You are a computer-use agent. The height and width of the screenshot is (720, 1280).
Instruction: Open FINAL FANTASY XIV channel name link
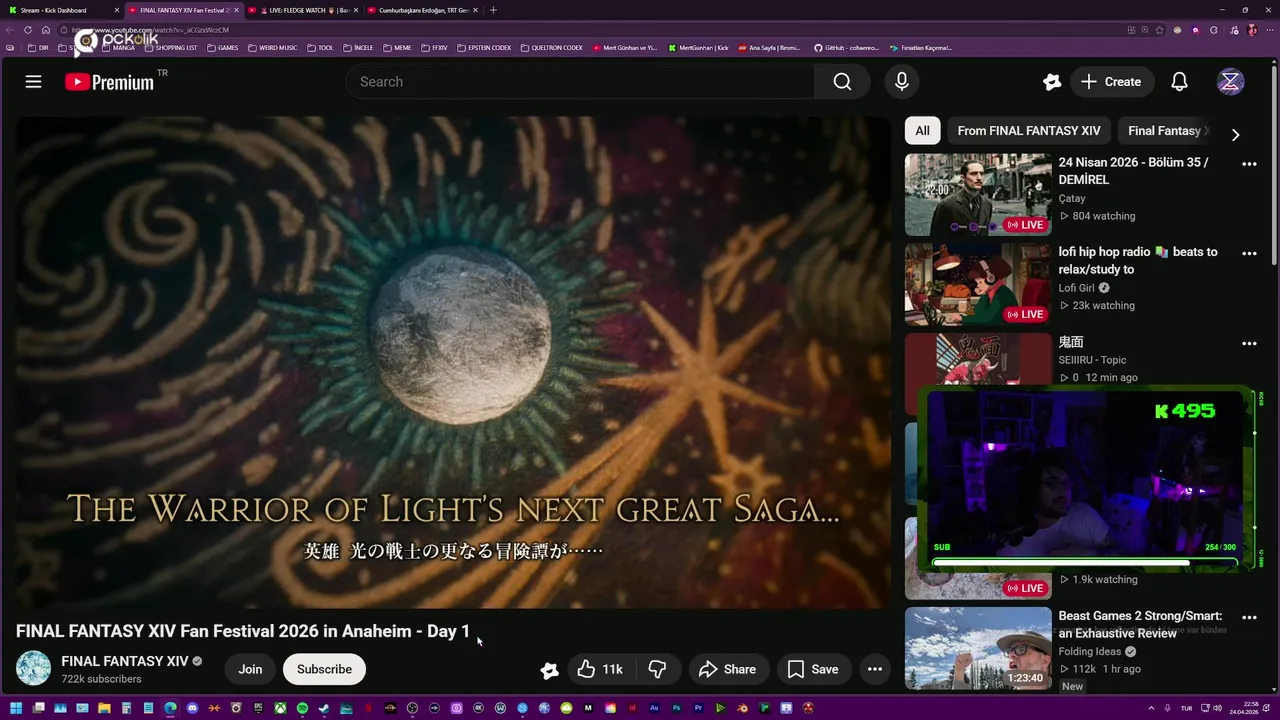(x=125, y=661)
